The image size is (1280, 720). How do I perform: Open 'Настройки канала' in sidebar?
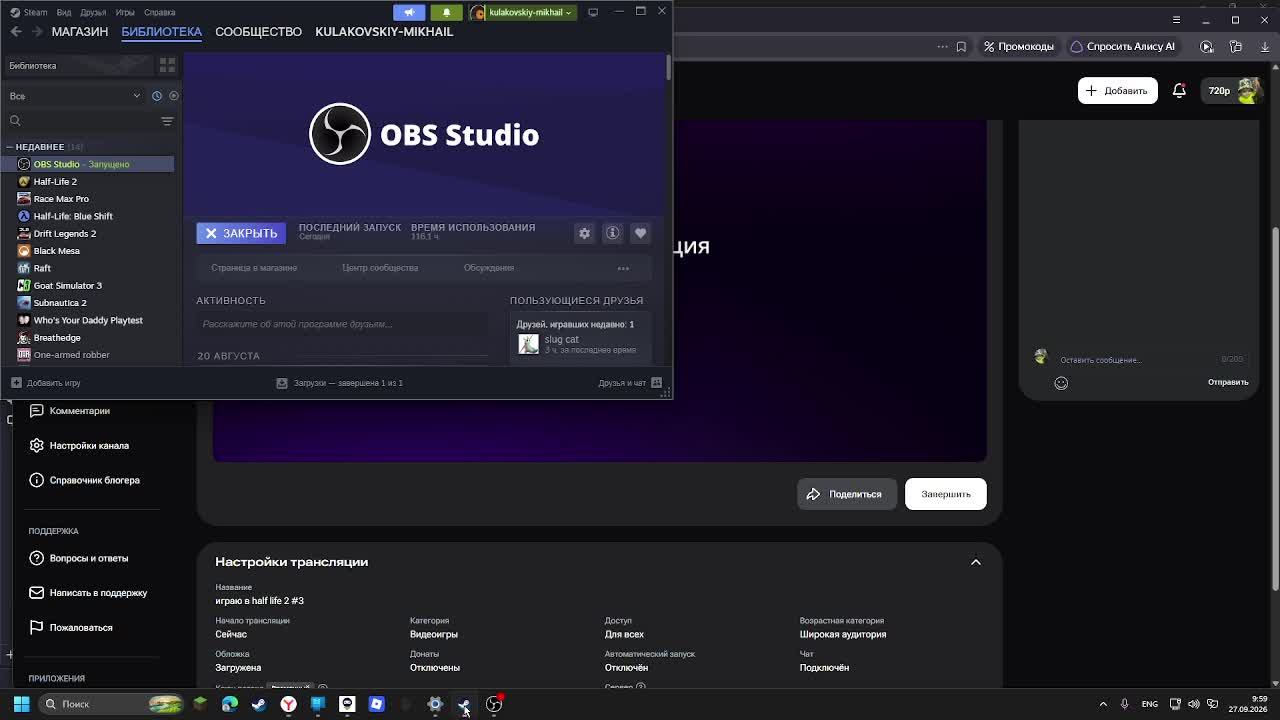click(88, 445)
